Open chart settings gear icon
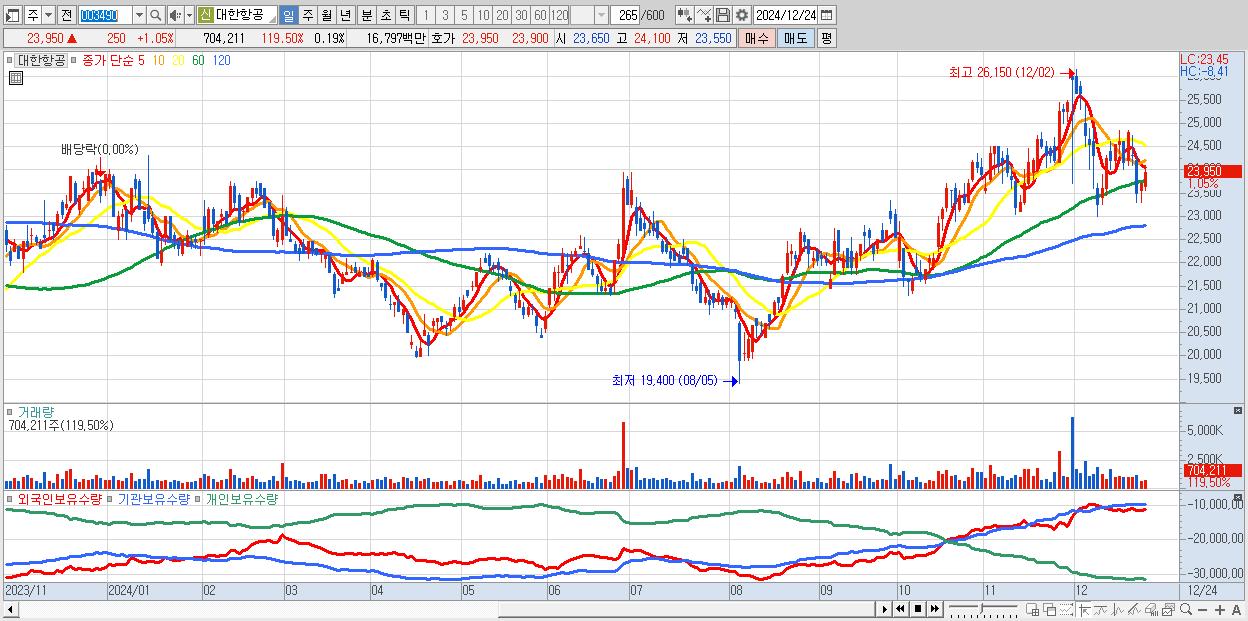This screenshot has height=621, width=1248. pos(742,16)
